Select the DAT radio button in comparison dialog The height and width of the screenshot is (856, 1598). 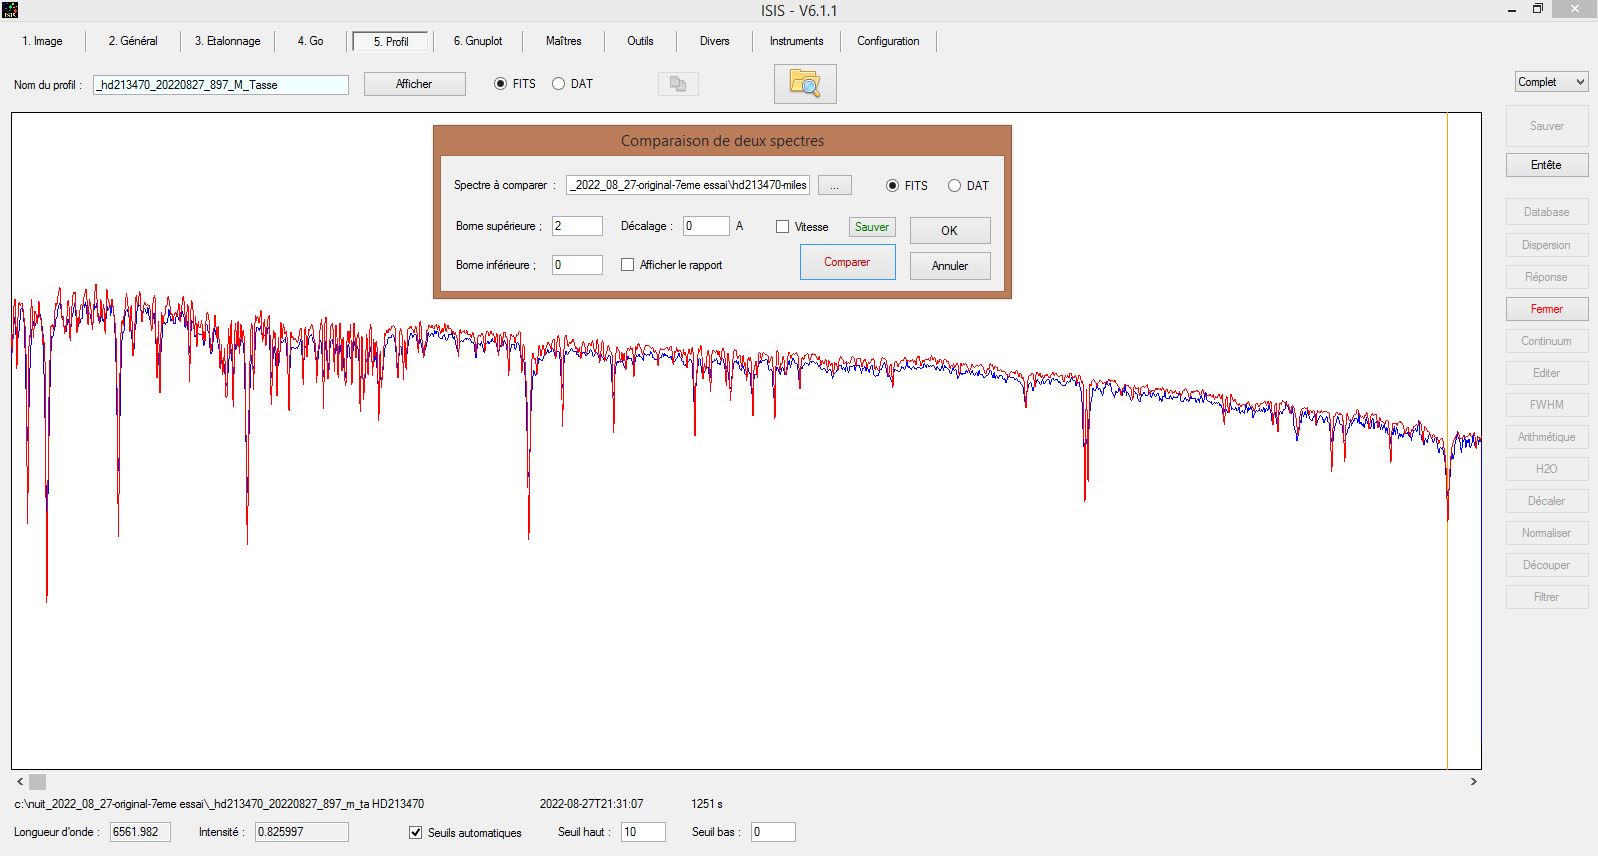954,186
